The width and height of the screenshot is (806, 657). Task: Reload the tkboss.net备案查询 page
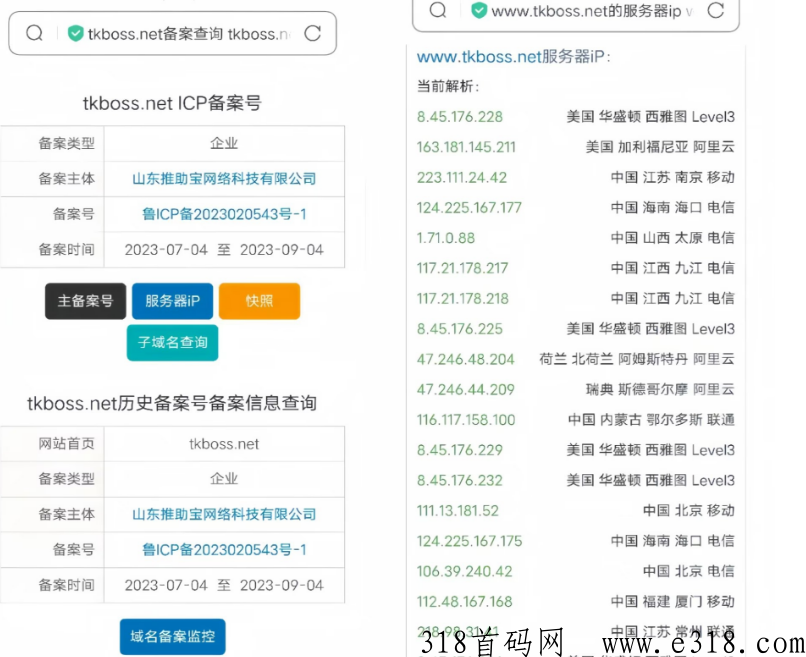tap(313, 33)
